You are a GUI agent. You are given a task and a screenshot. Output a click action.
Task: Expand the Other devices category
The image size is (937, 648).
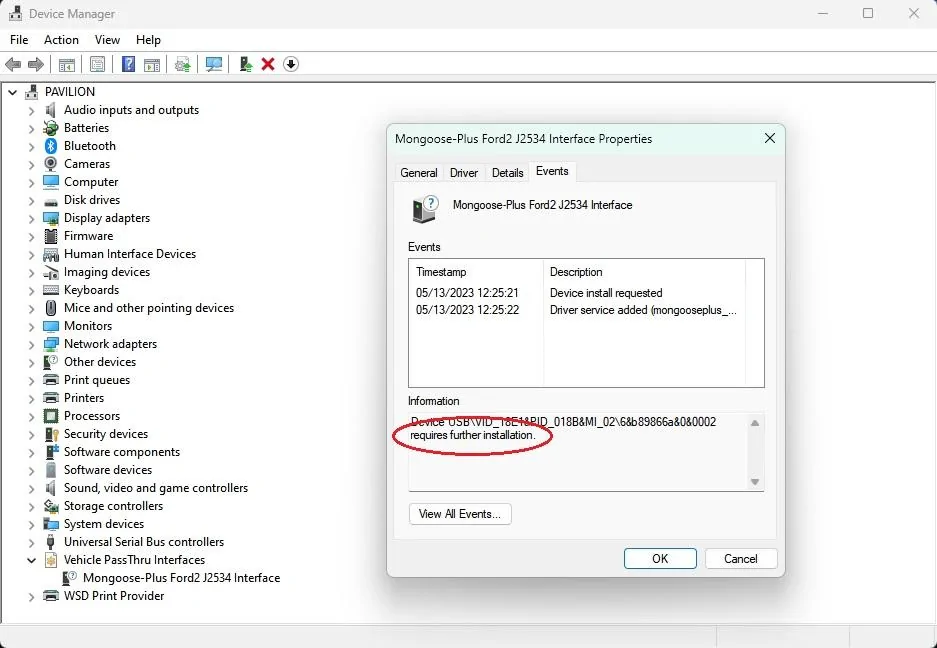pos(32,363)
